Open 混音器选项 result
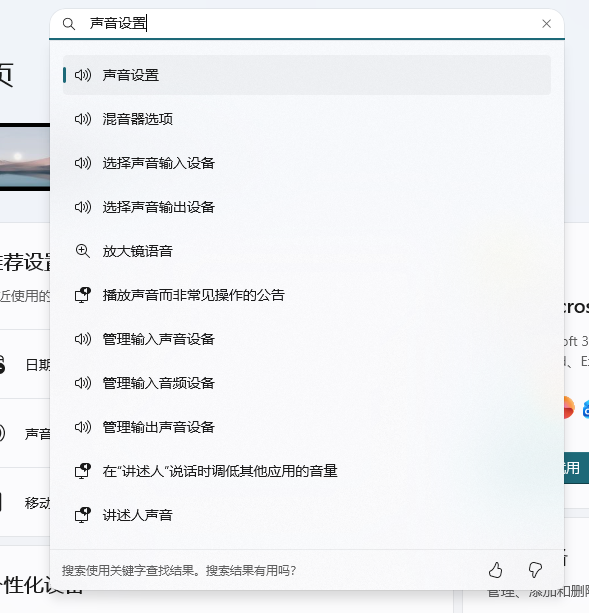 click(307, 119)
